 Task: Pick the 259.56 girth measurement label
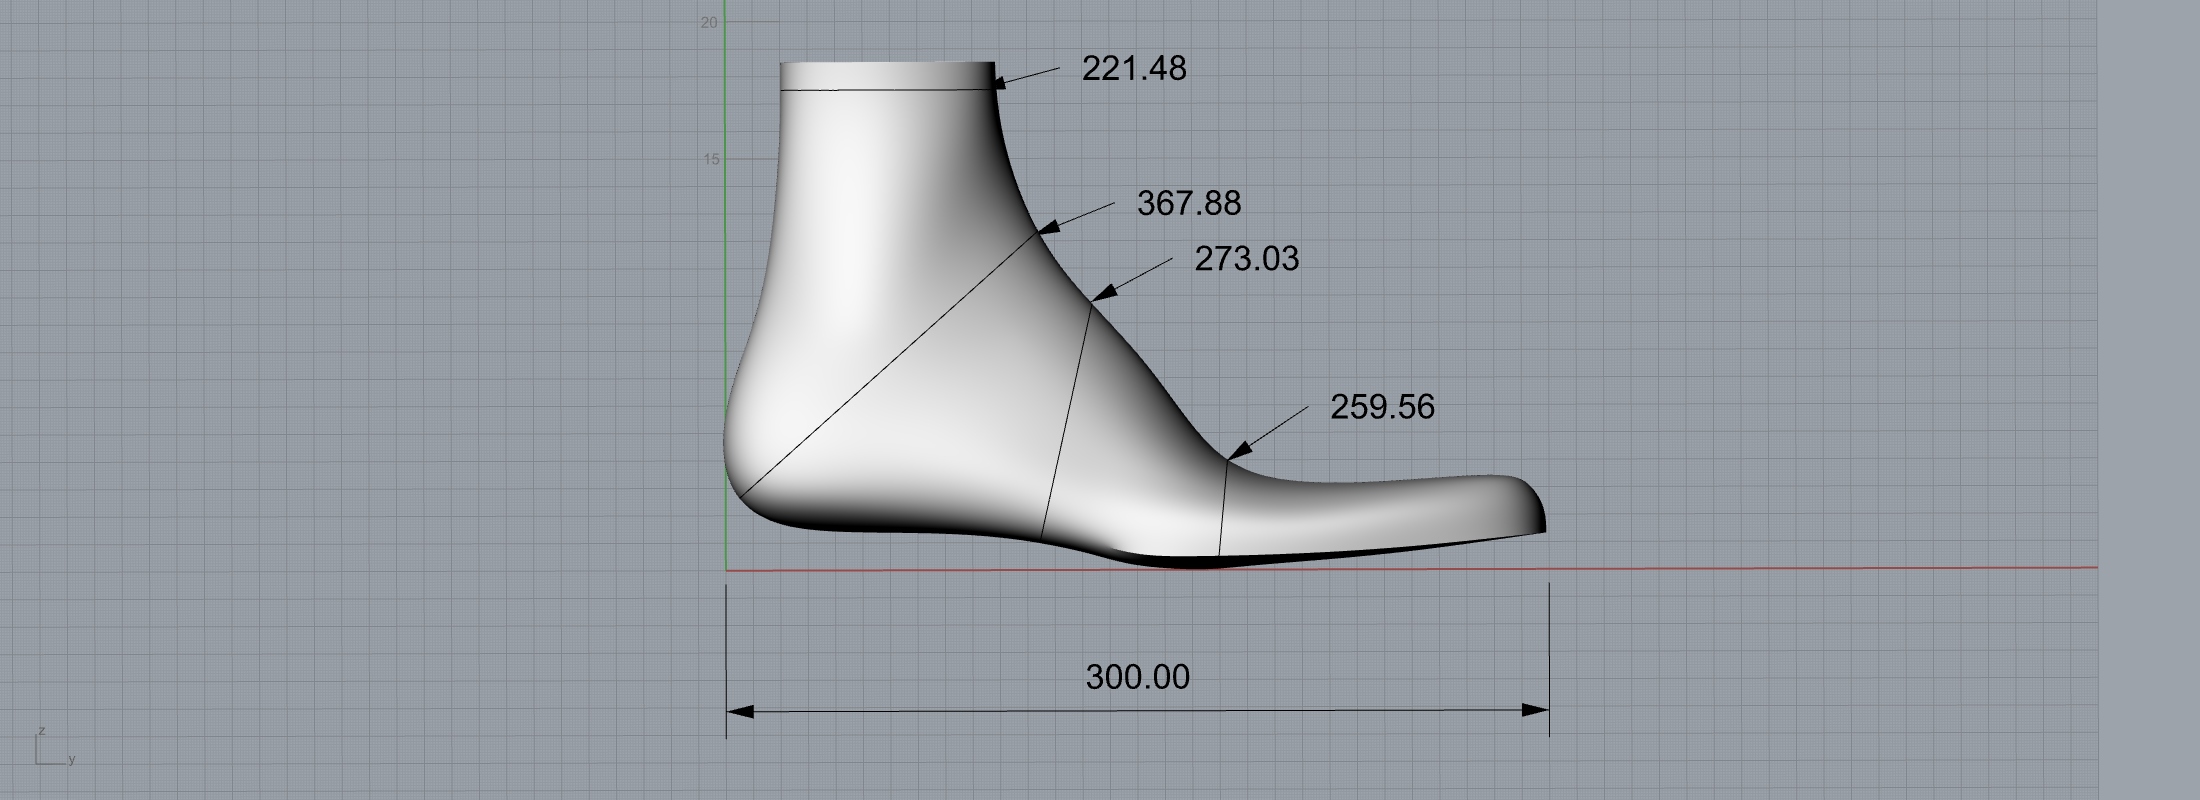1382,407
